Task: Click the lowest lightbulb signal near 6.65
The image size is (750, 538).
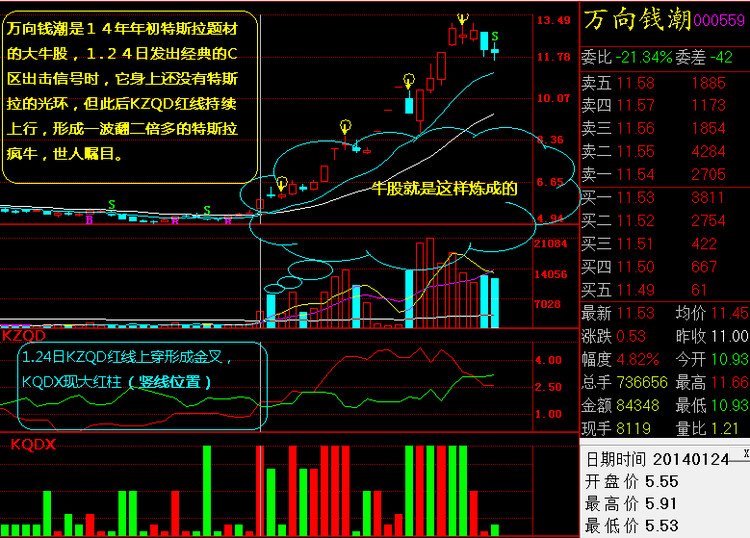Action: (282, 183)
